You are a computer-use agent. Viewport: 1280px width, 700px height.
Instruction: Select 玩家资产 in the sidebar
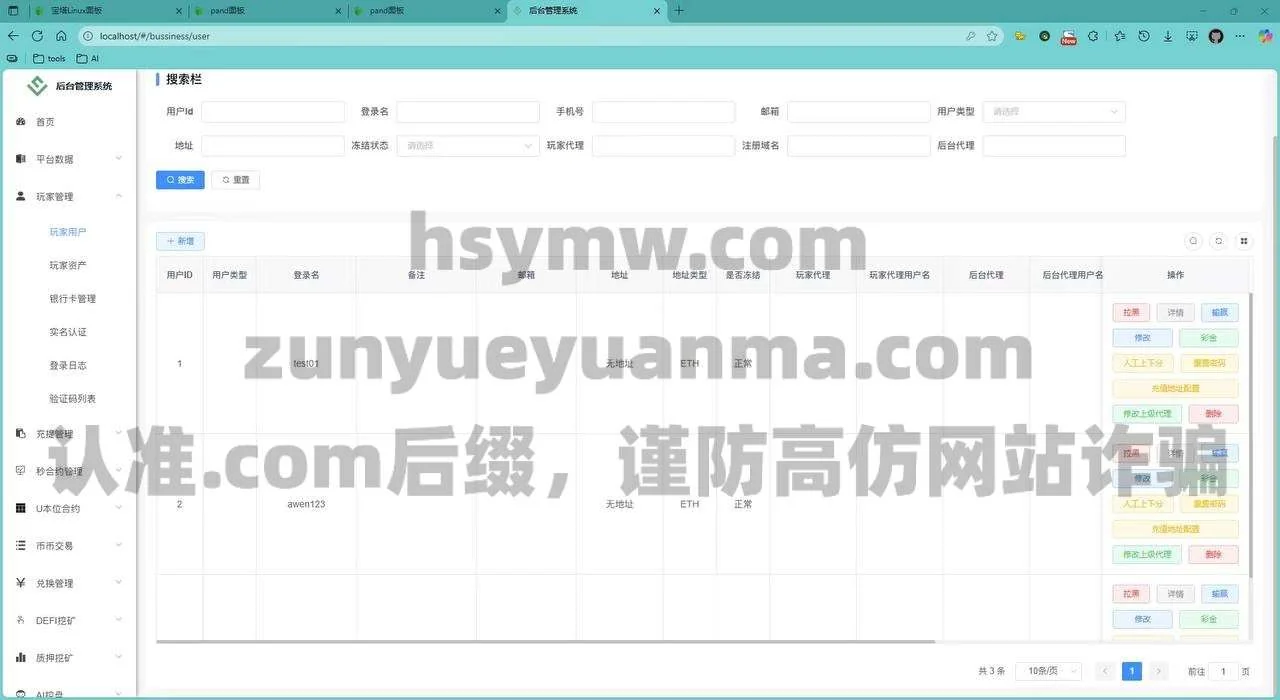(x=68, y=265)
